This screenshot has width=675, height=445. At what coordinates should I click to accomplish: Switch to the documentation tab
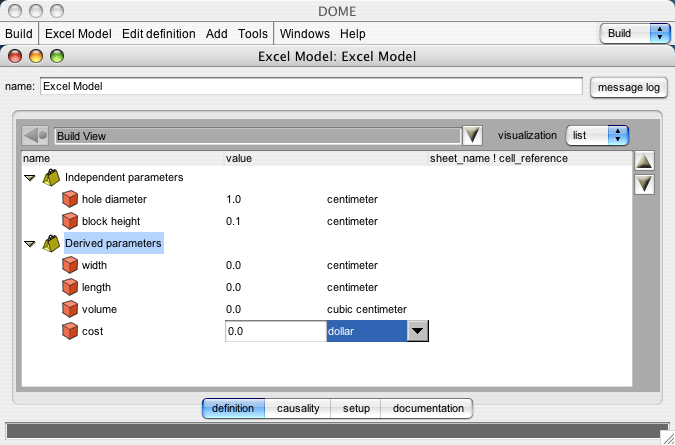click(x=428, y=408)
